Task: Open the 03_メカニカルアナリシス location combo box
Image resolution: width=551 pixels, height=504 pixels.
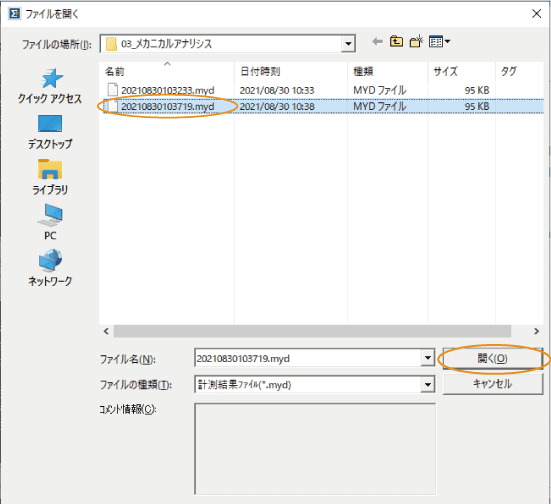Action: point(228,44)
